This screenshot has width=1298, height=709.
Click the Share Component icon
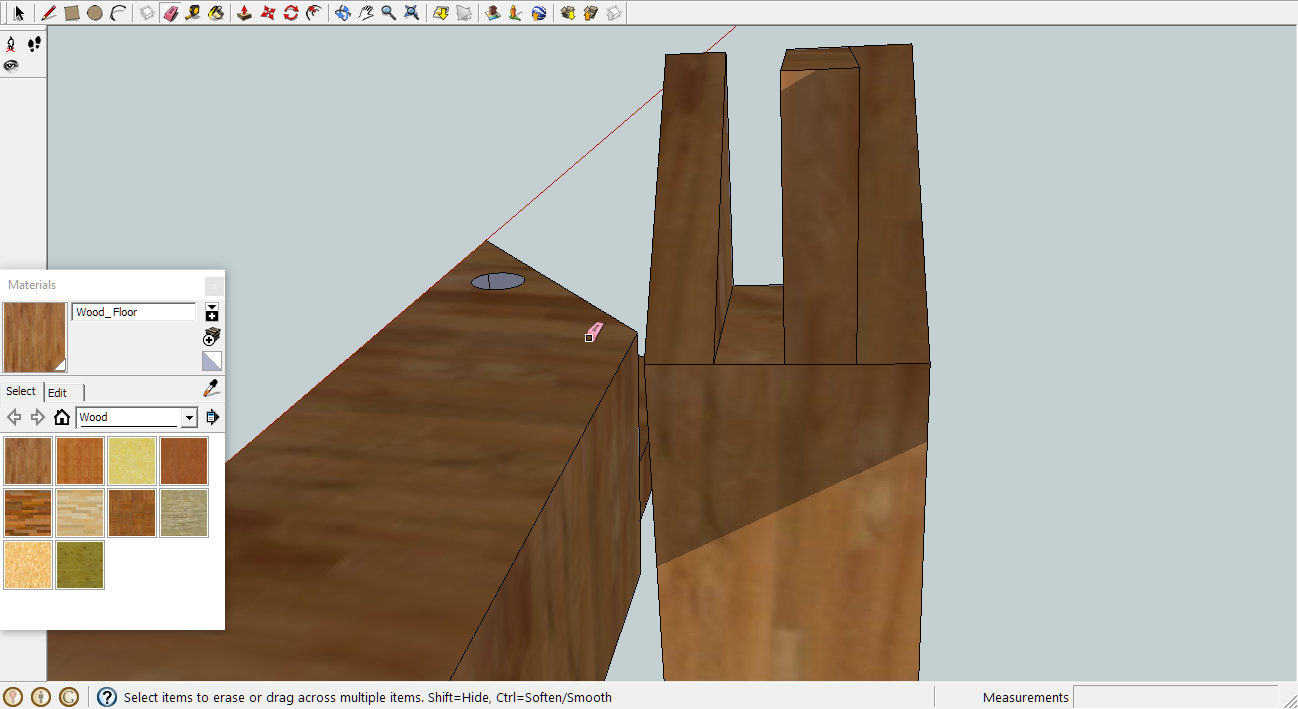[614, 13]
